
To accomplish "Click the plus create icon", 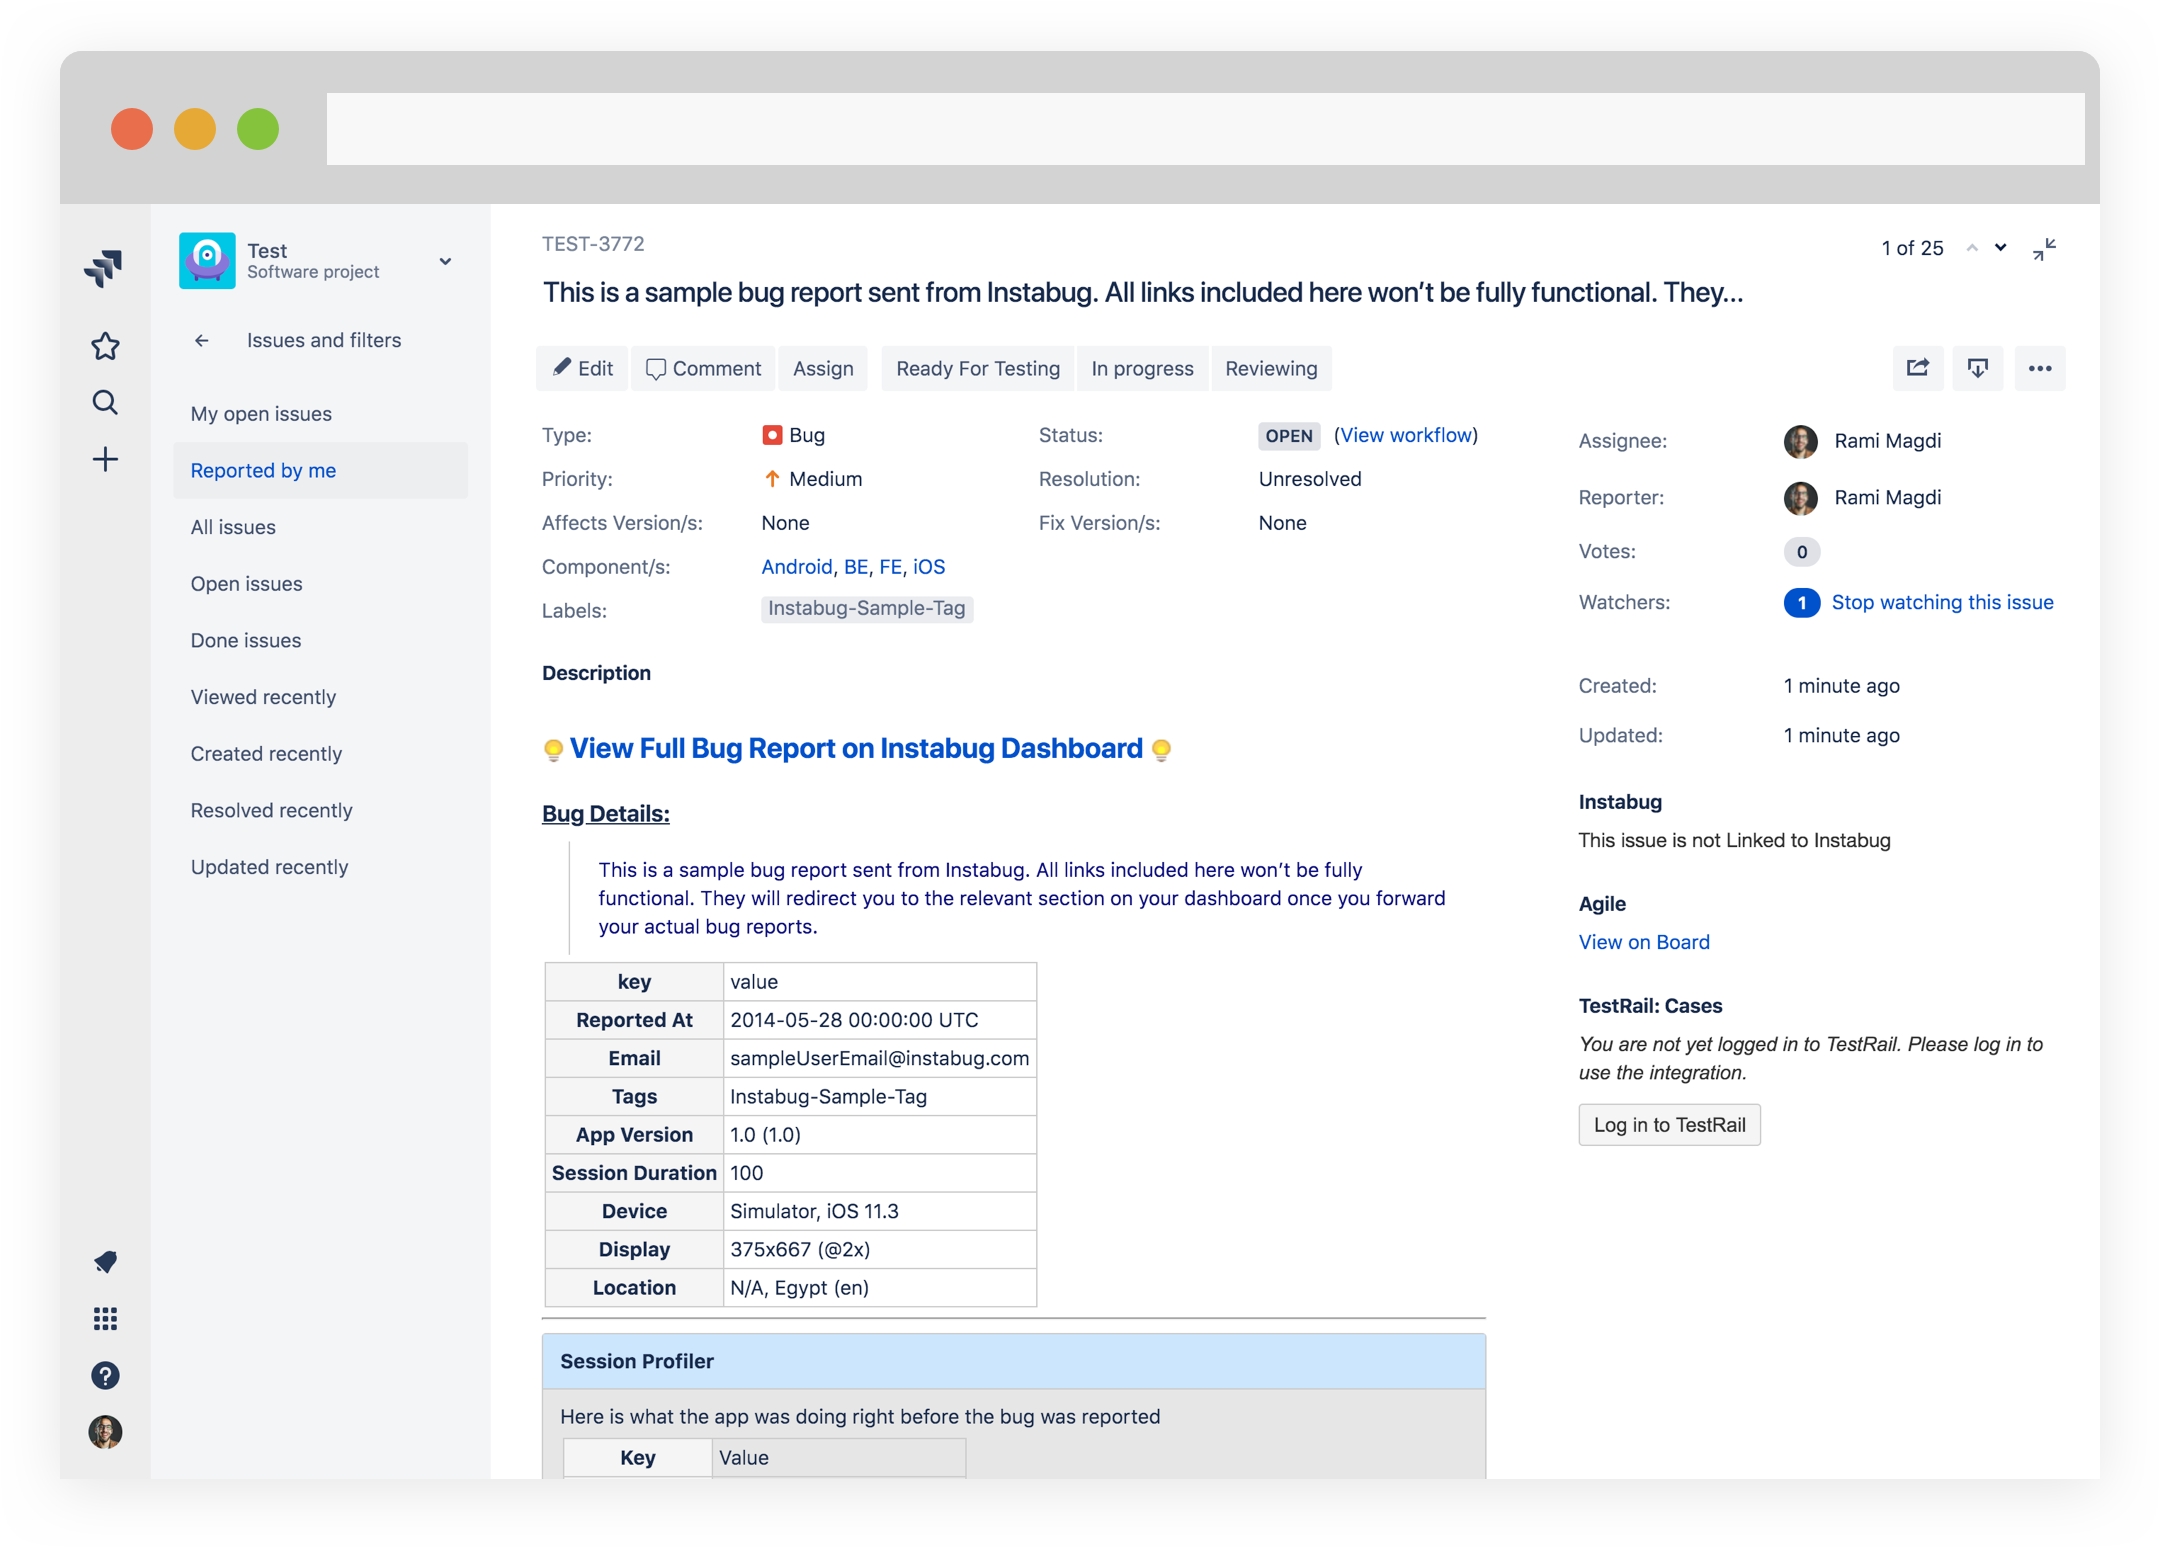I will tap(105, 459).
